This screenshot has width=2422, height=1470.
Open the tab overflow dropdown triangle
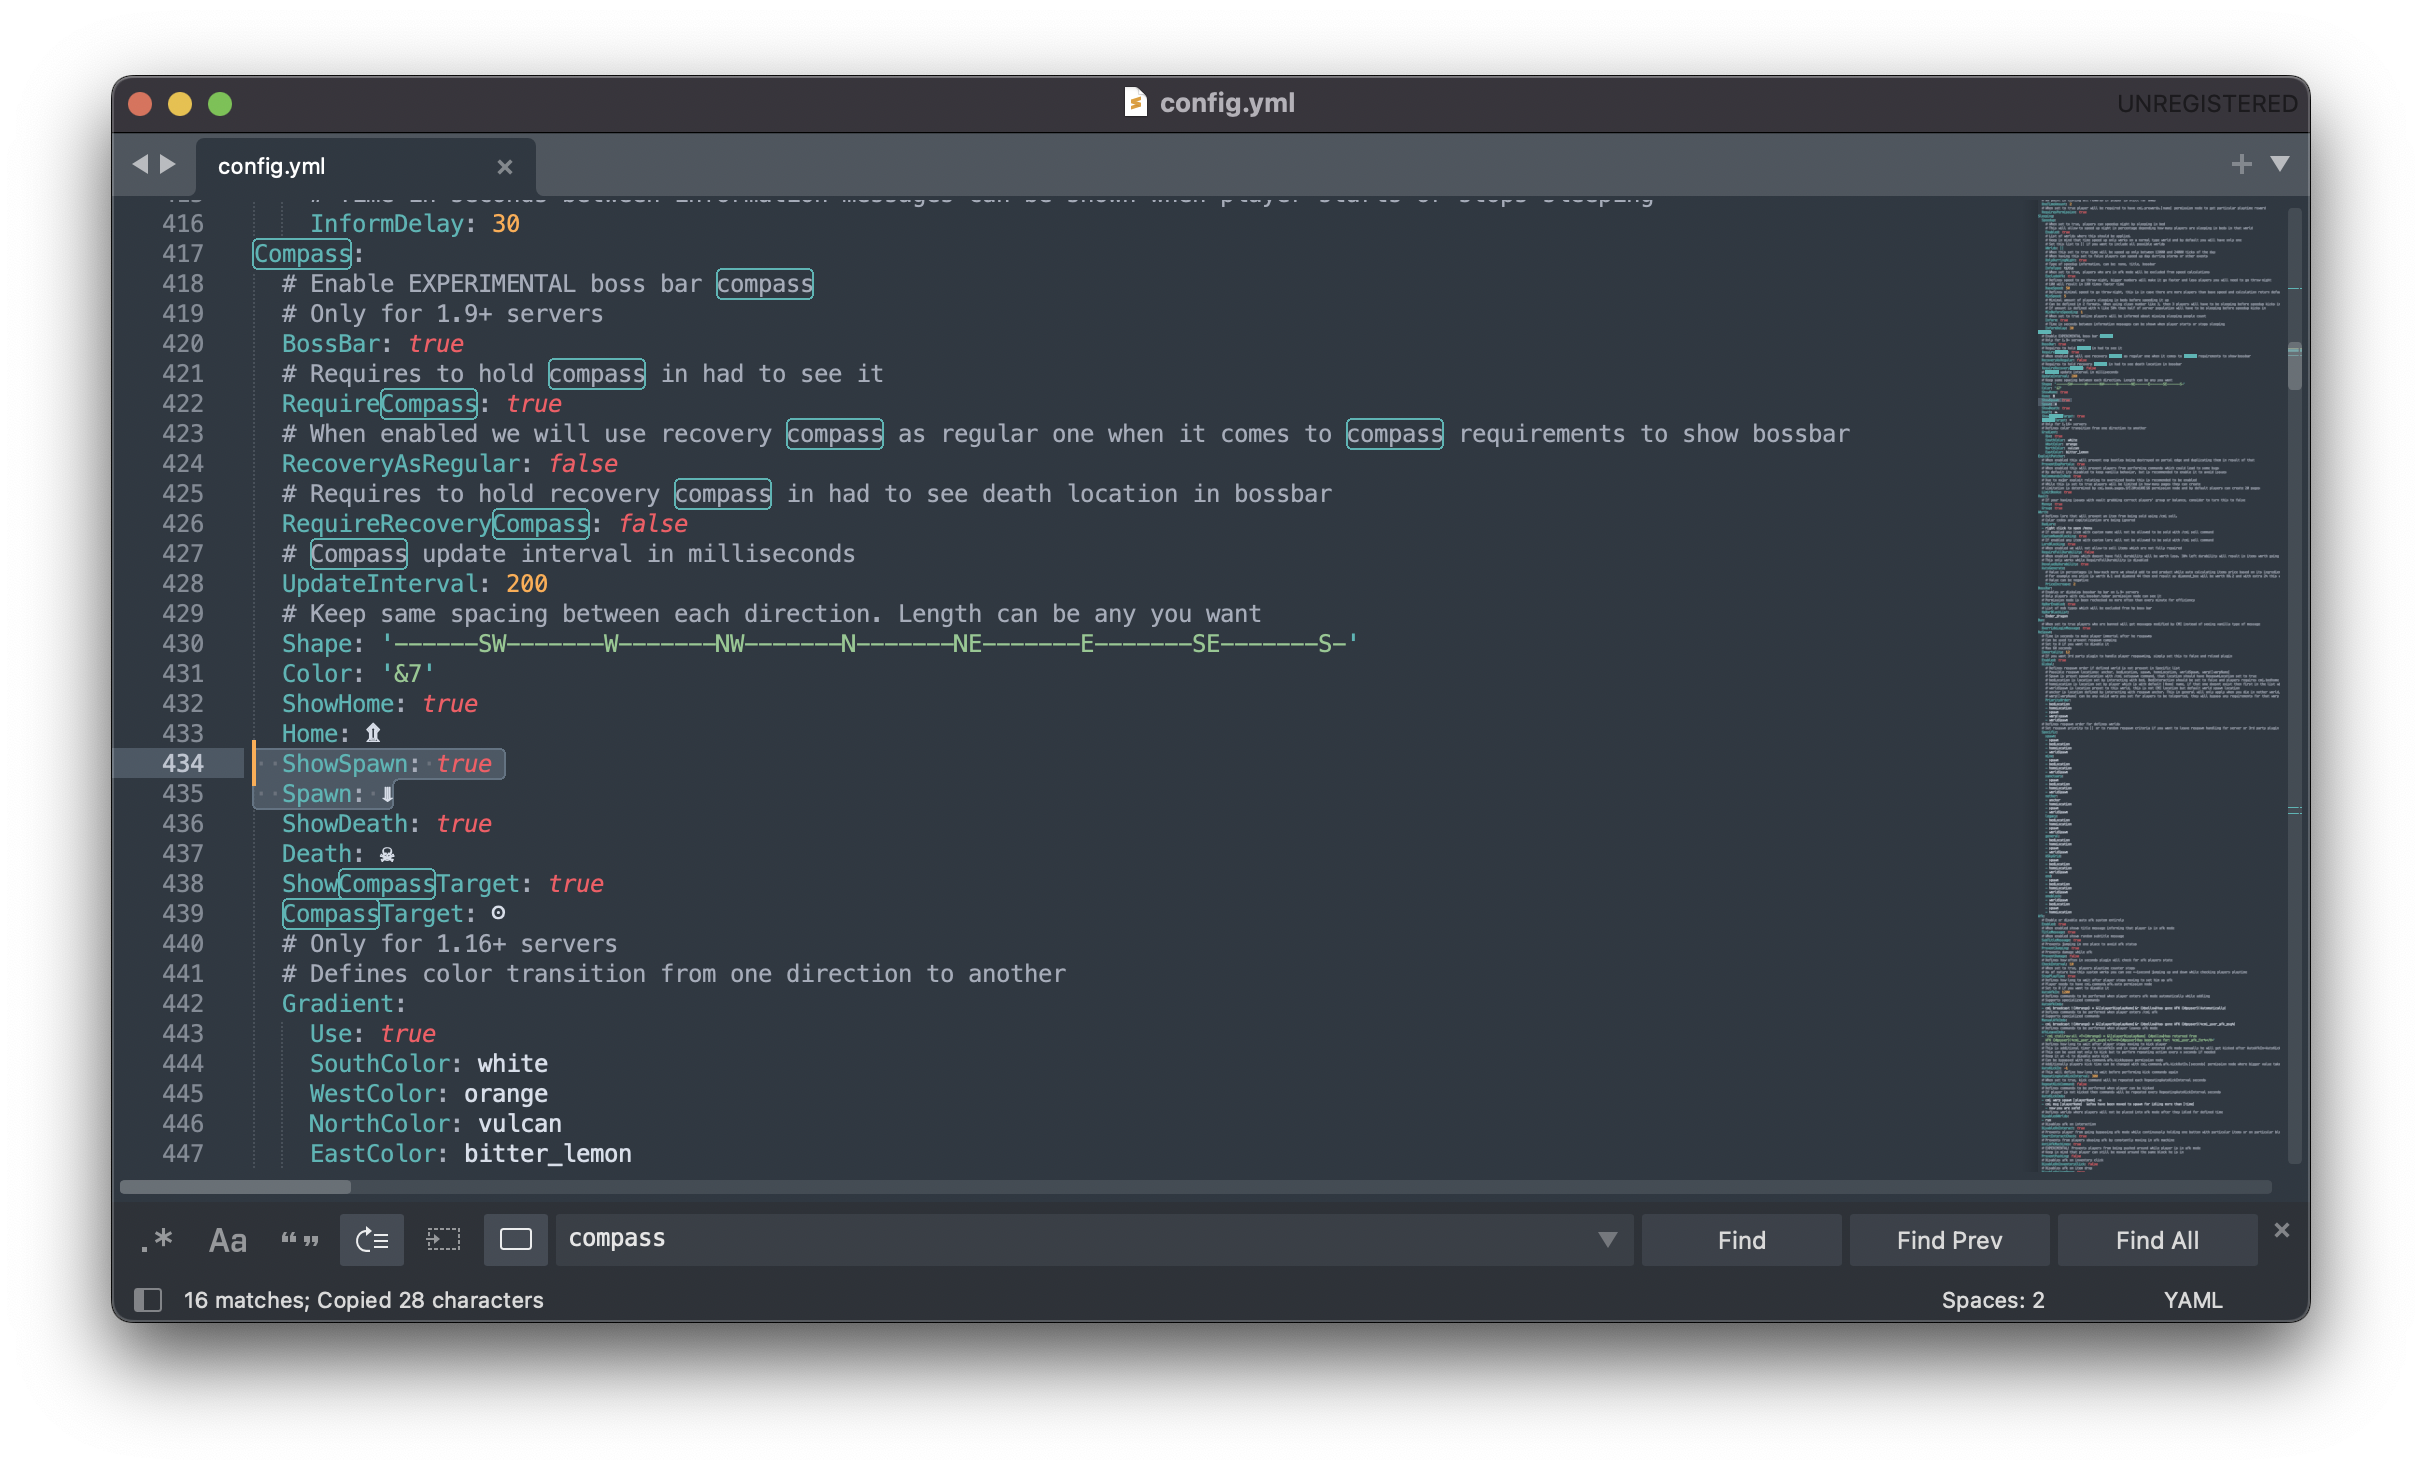click(2281, 163)
